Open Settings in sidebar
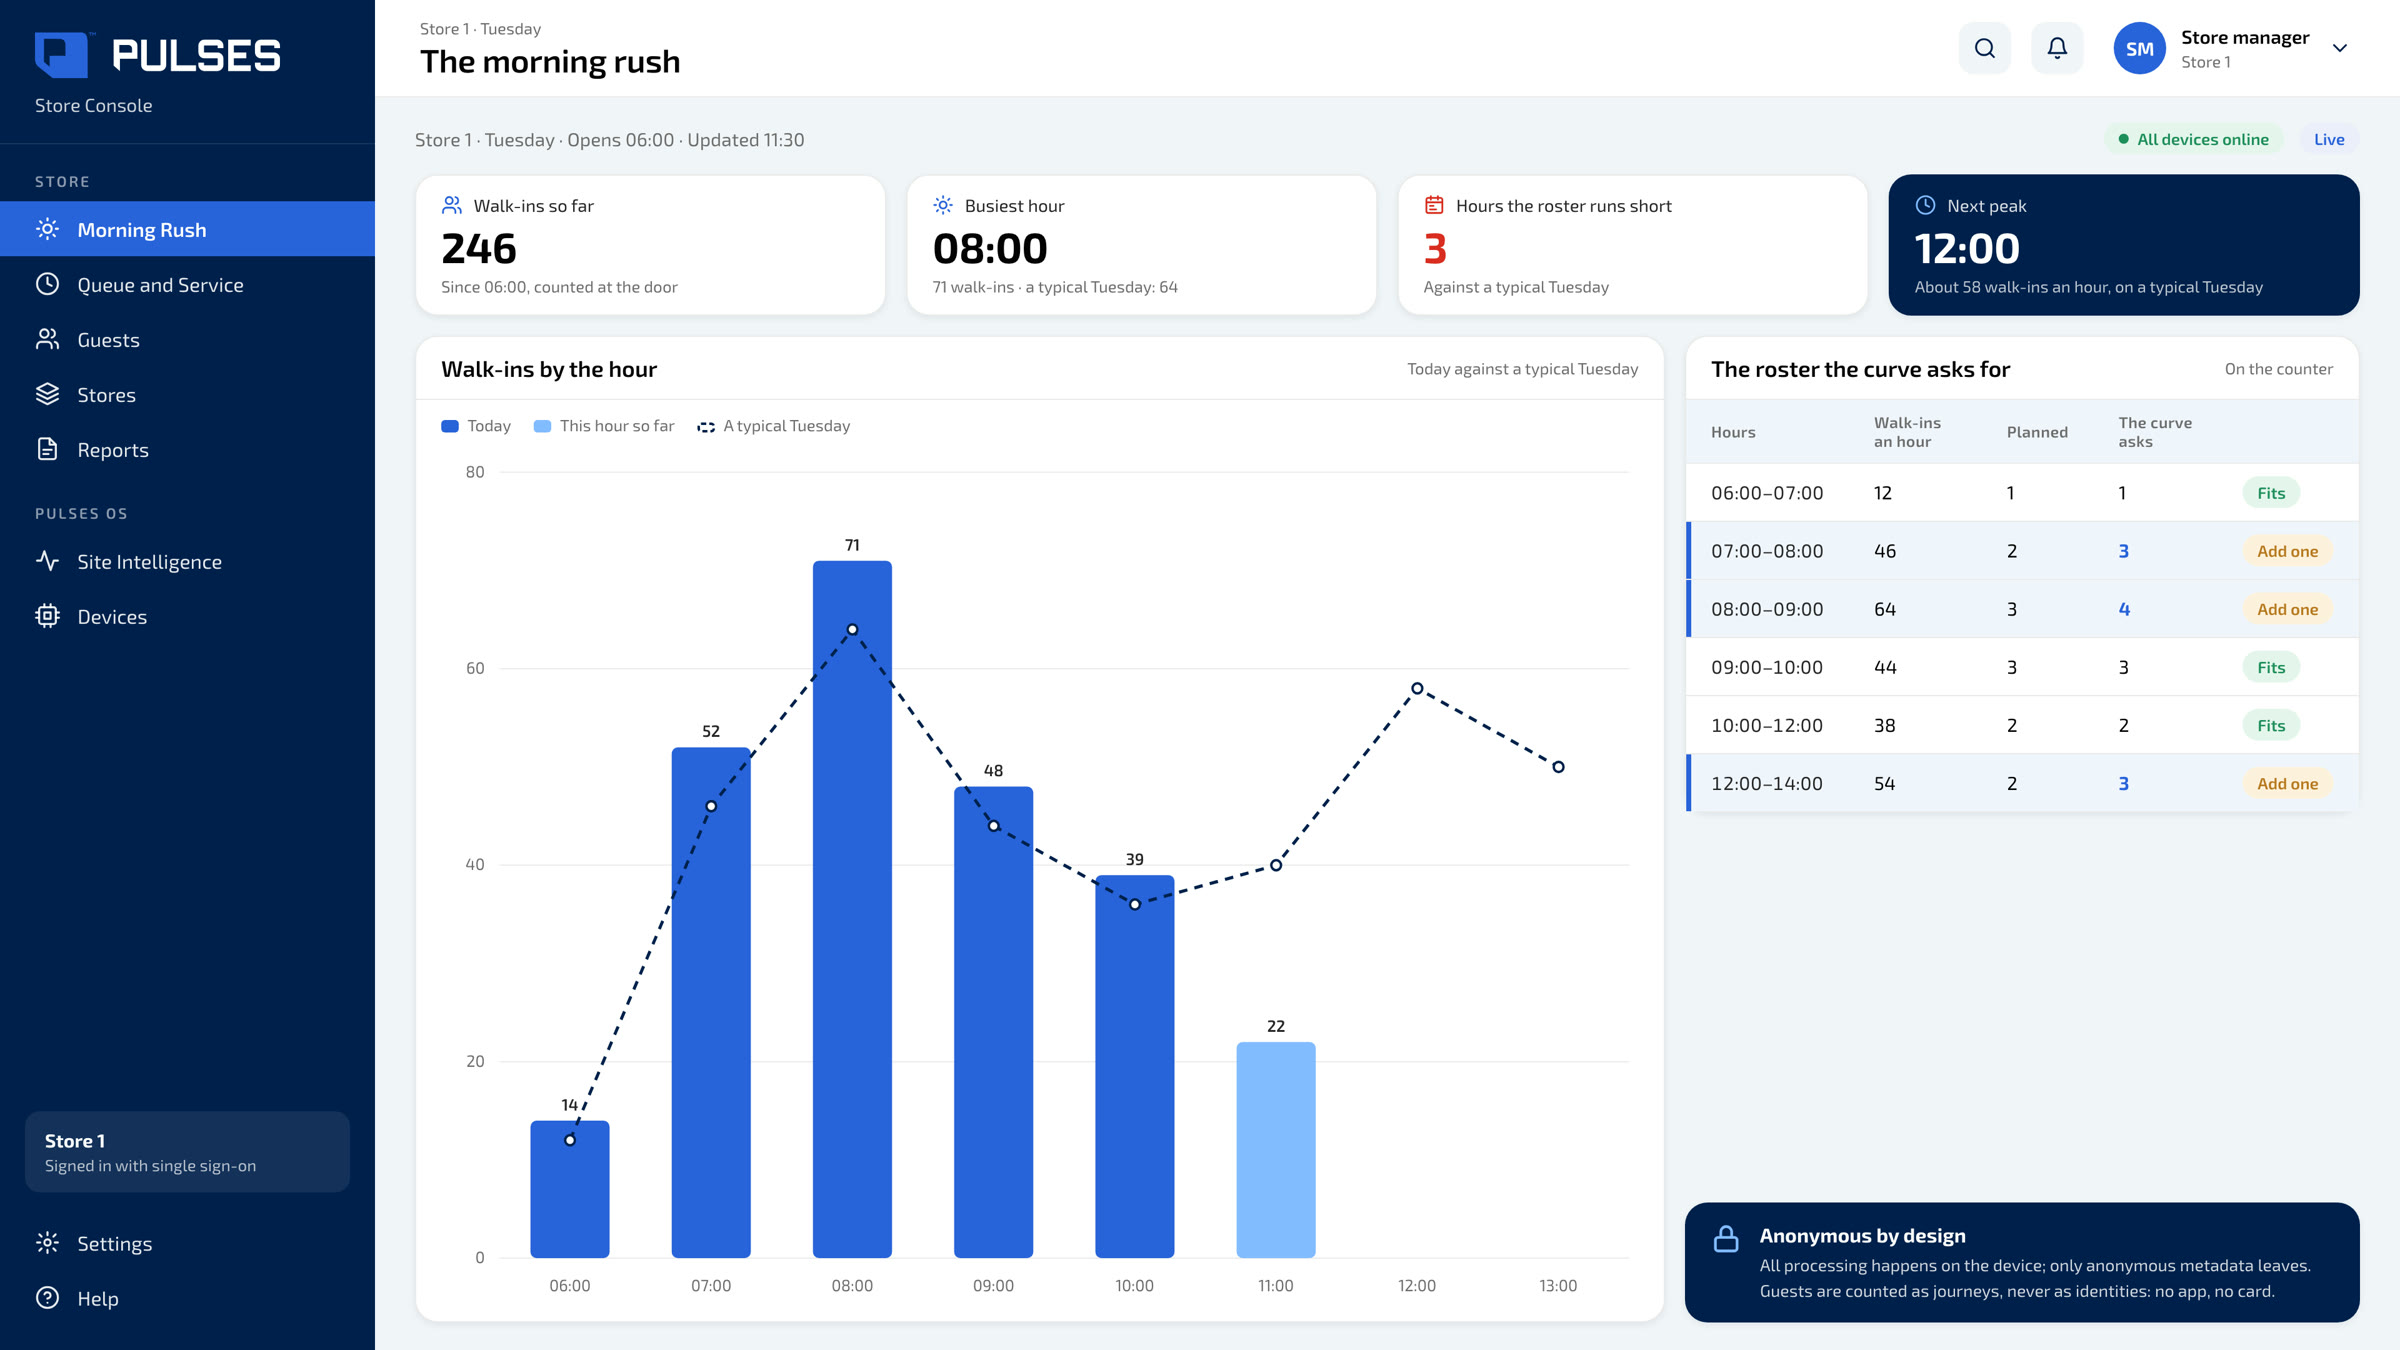Screen dimensions: 2400x1350 click(x=187, y=1243)
